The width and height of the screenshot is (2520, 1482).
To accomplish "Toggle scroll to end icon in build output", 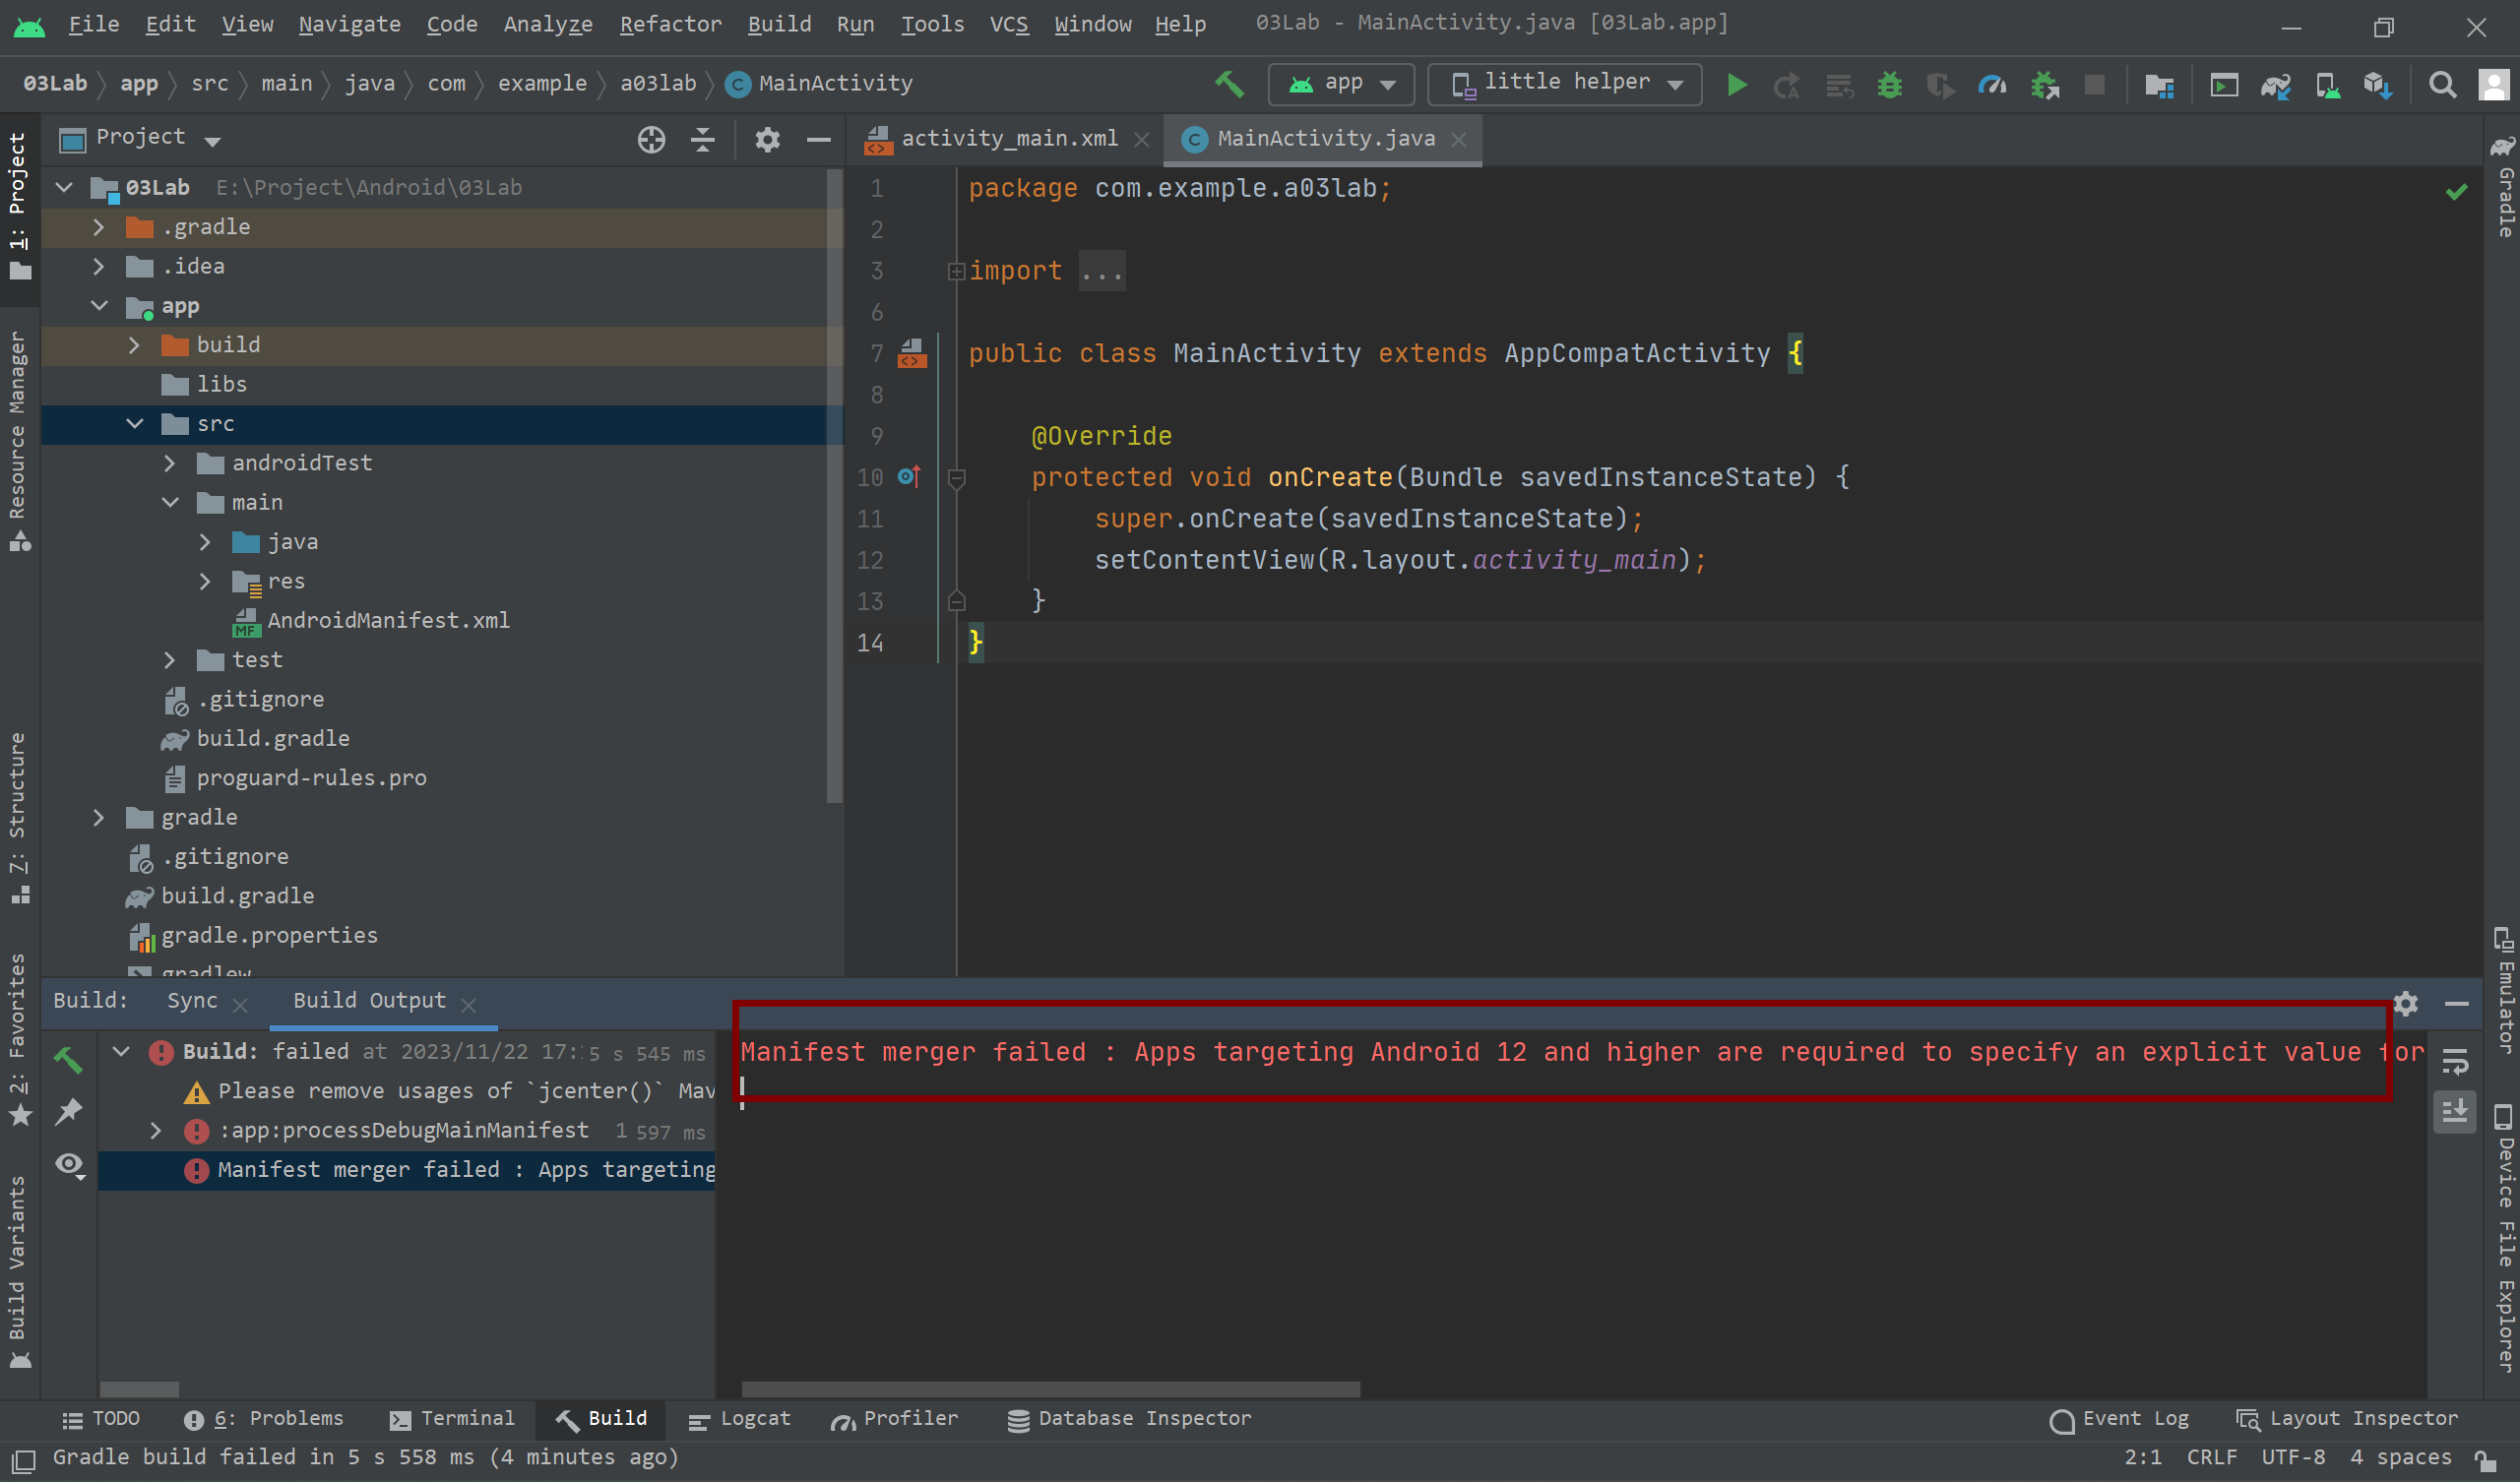I will tap(2455, 1111).
